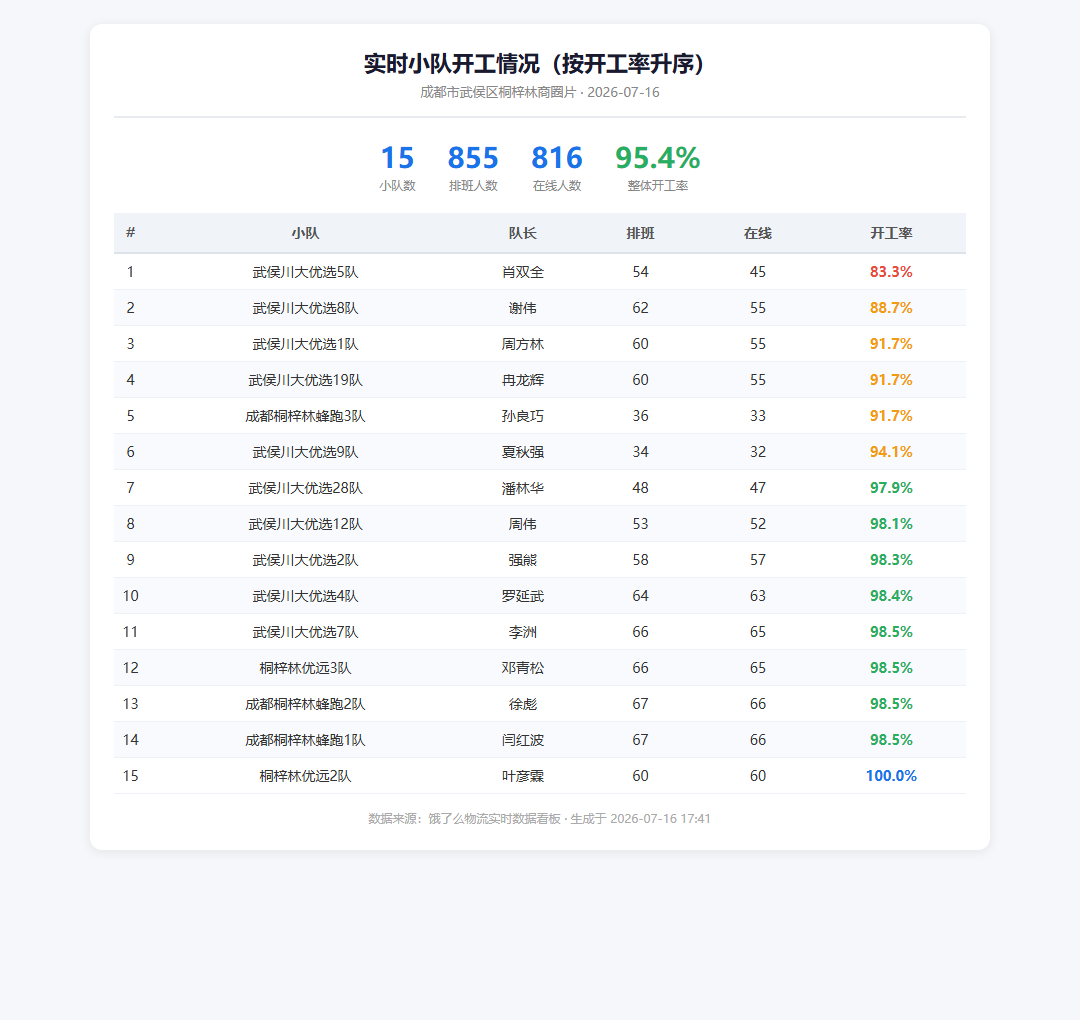
Task: Select the 排班人数 value 855
Action: click(473, 158)
